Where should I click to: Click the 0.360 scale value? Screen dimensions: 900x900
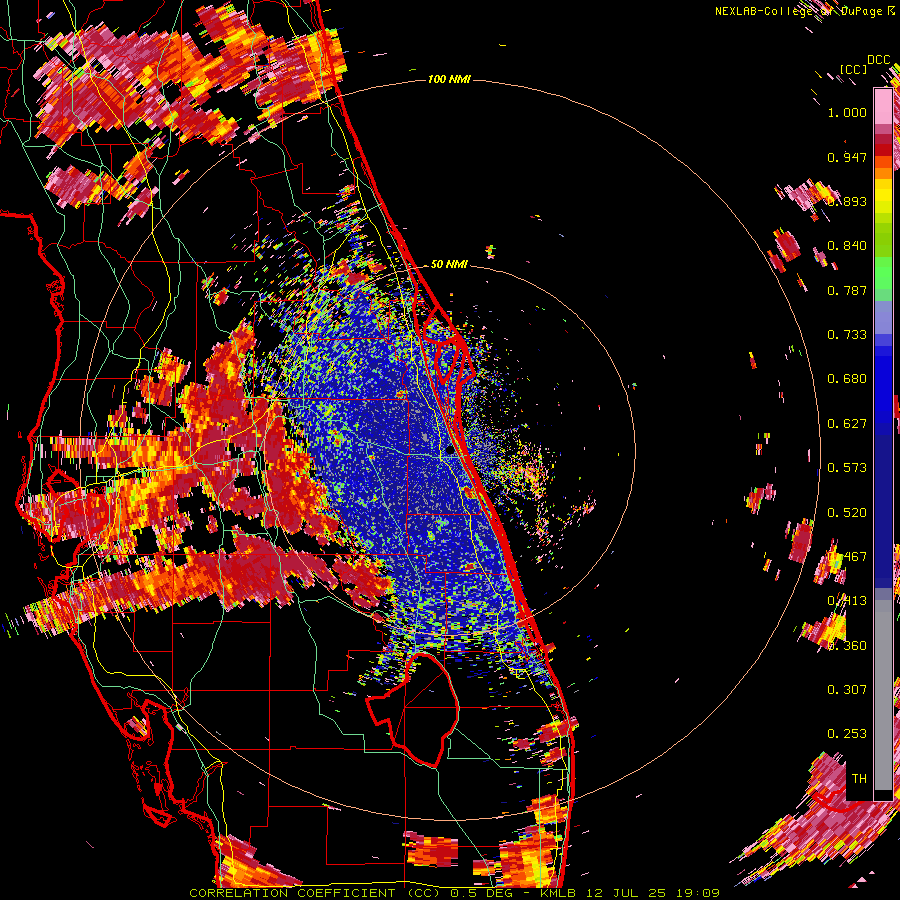tap(847, 646)
